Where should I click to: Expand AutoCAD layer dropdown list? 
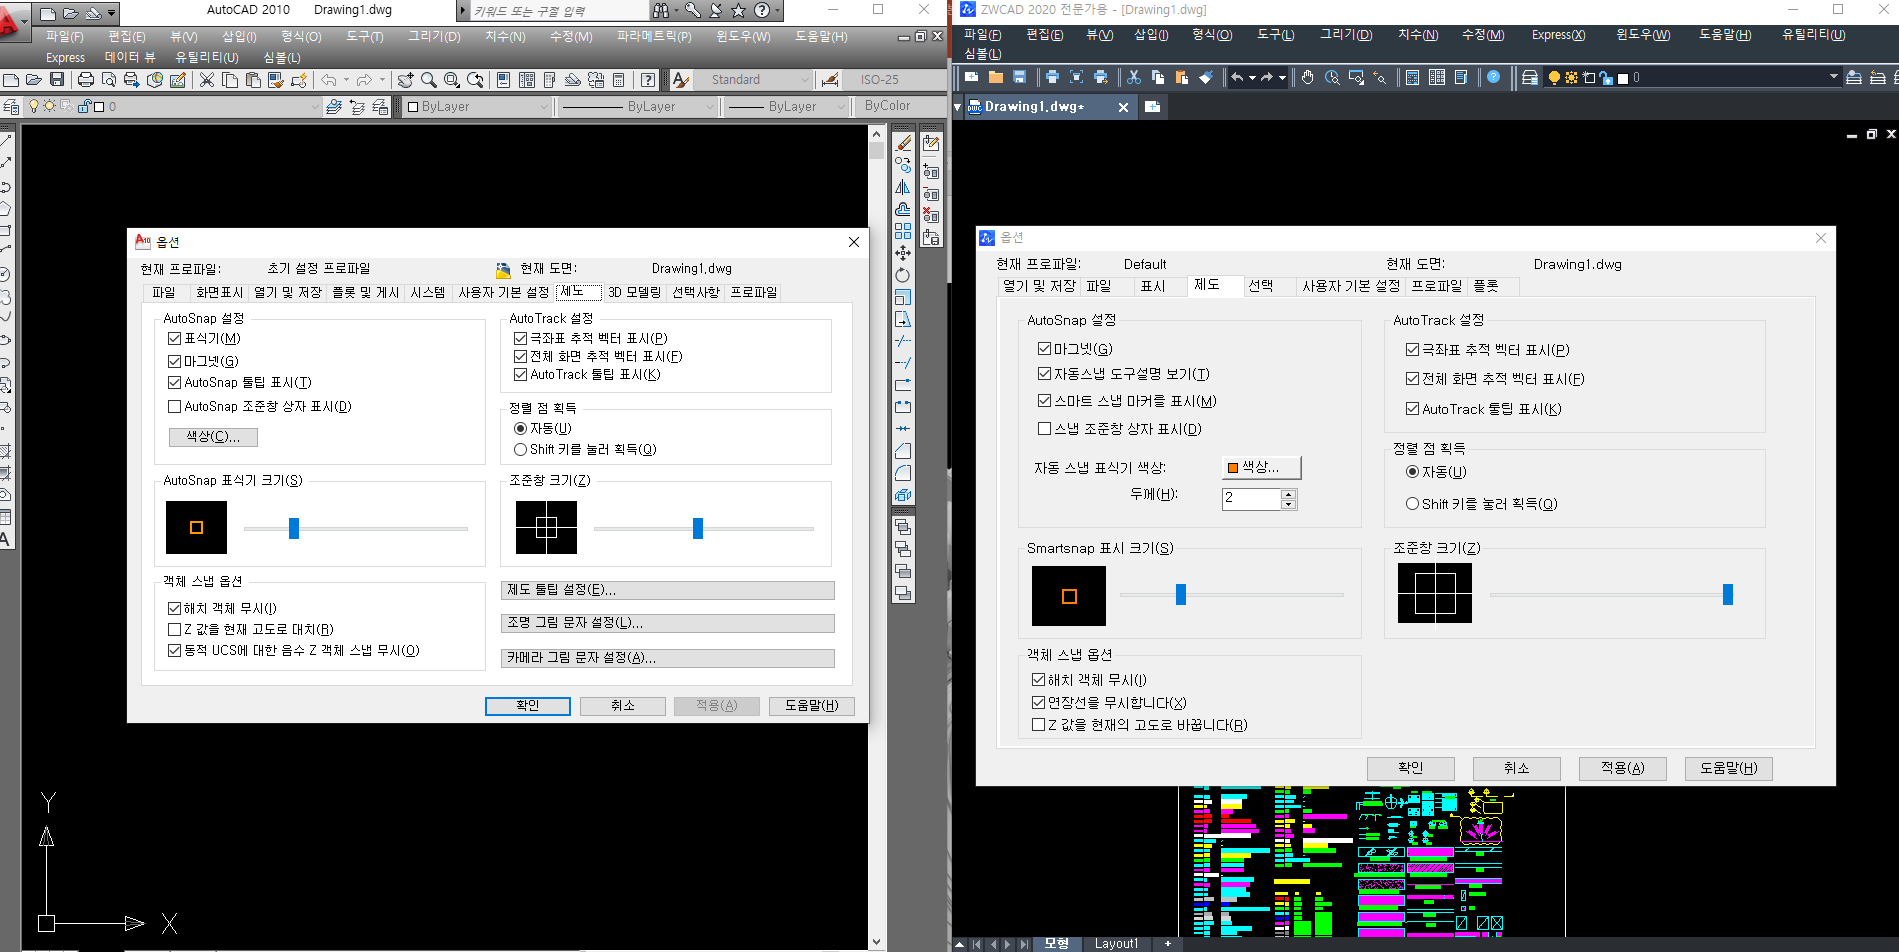point(315,107)
